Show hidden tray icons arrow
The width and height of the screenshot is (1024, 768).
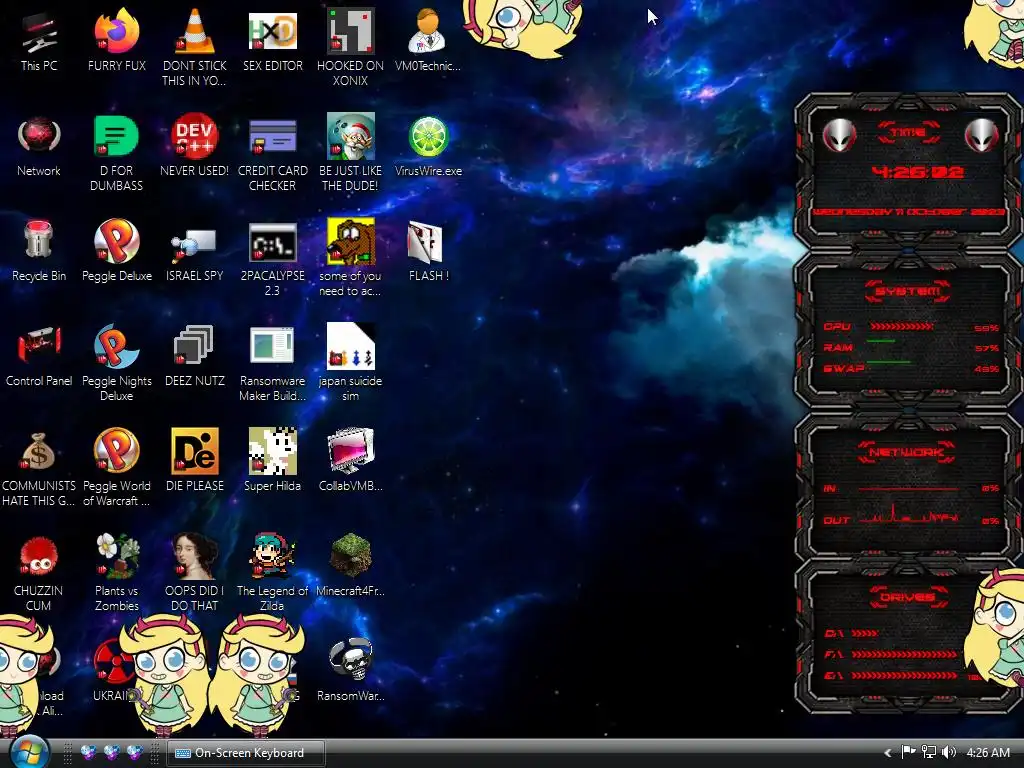tap(888, 753)
